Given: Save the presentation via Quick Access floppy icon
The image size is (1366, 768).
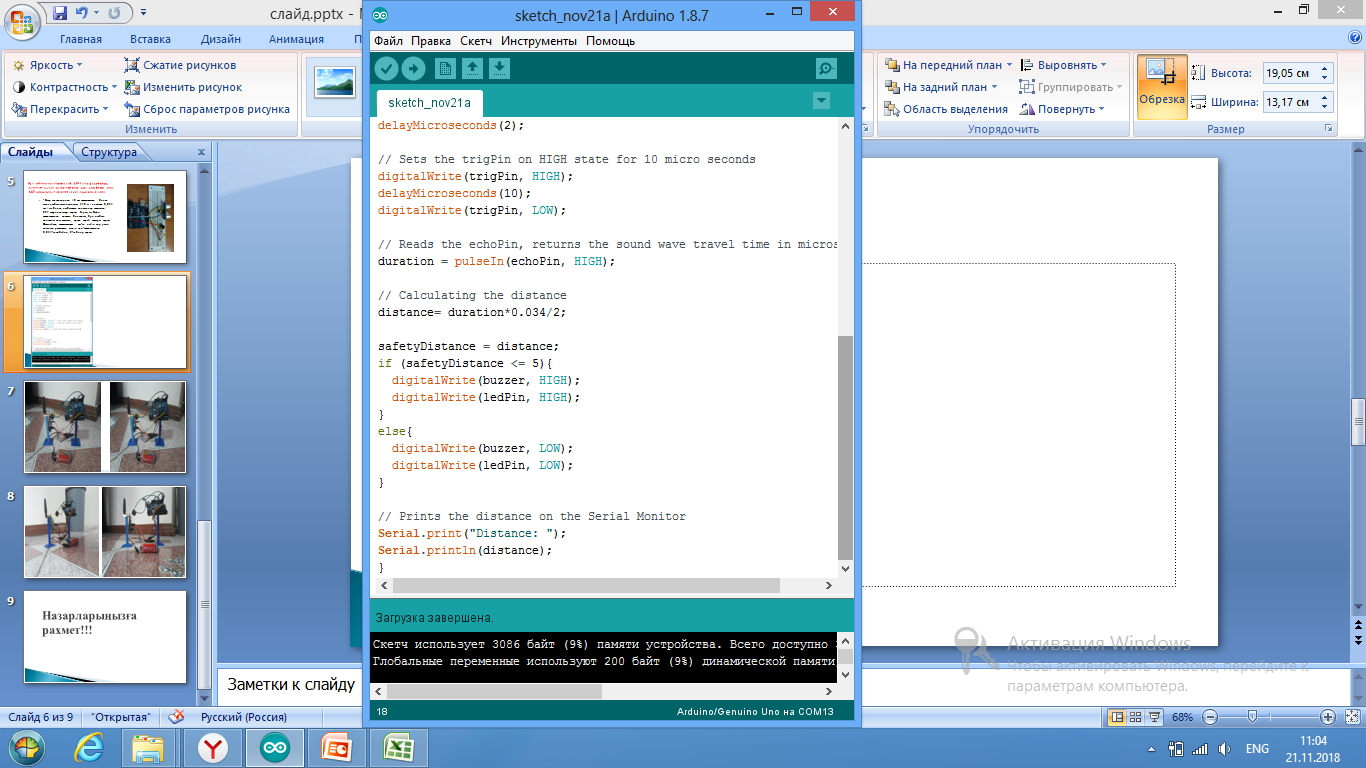Looking at the screenshot, I should pyautogui.click(x=60, y=12).
